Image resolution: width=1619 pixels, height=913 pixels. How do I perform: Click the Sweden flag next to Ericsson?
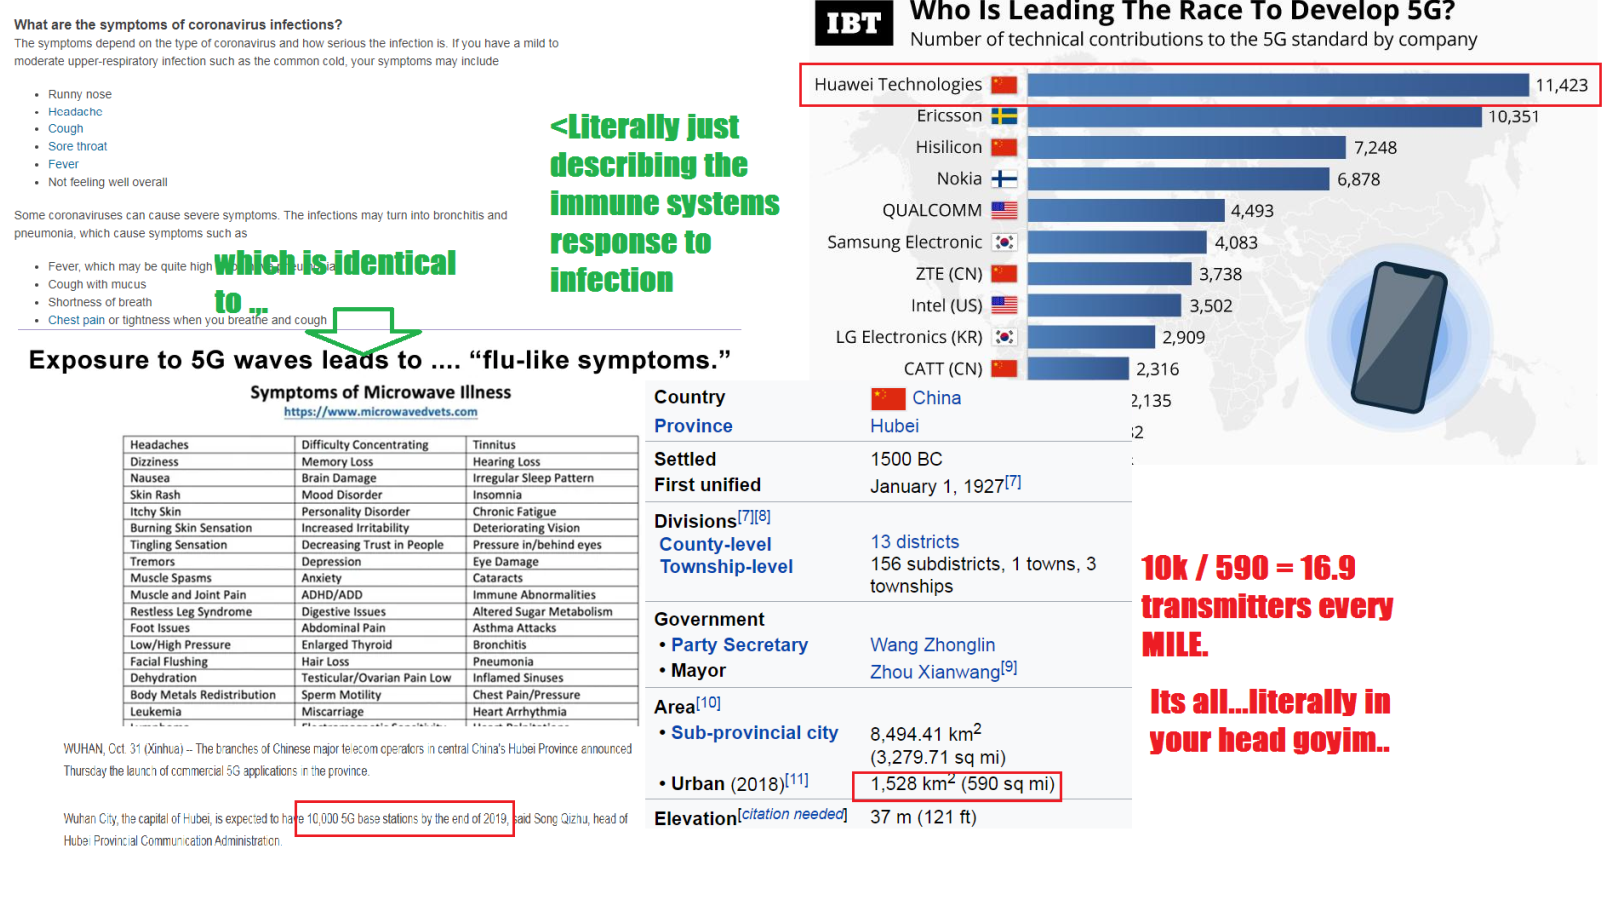1004,116
